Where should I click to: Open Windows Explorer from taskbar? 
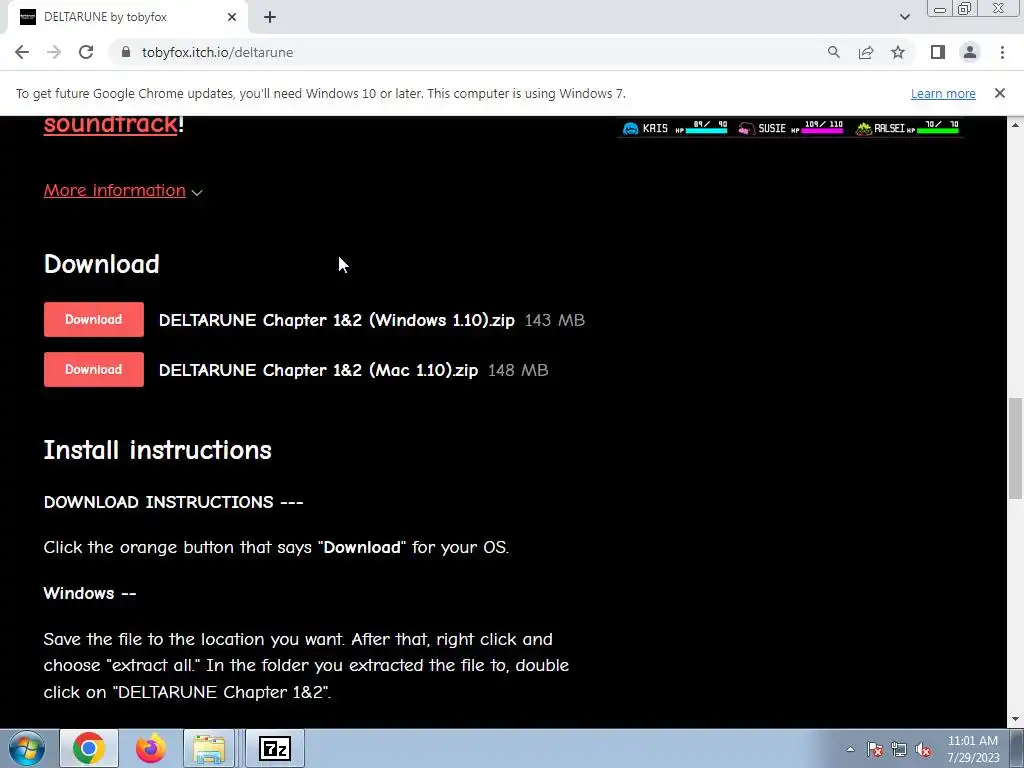pos(209,748)
